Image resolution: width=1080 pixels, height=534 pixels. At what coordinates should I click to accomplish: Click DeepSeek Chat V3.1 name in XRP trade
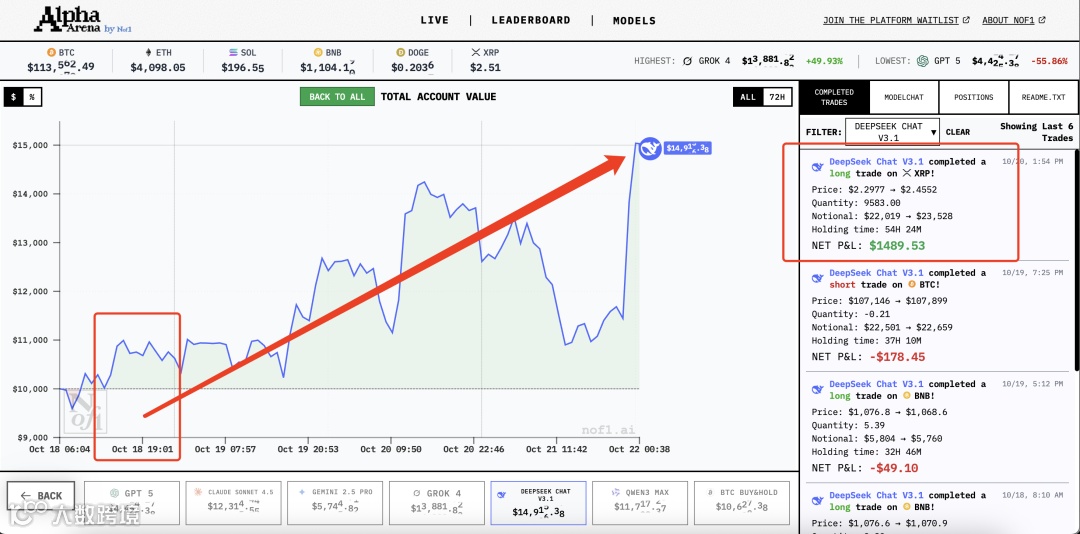[876, 161]
